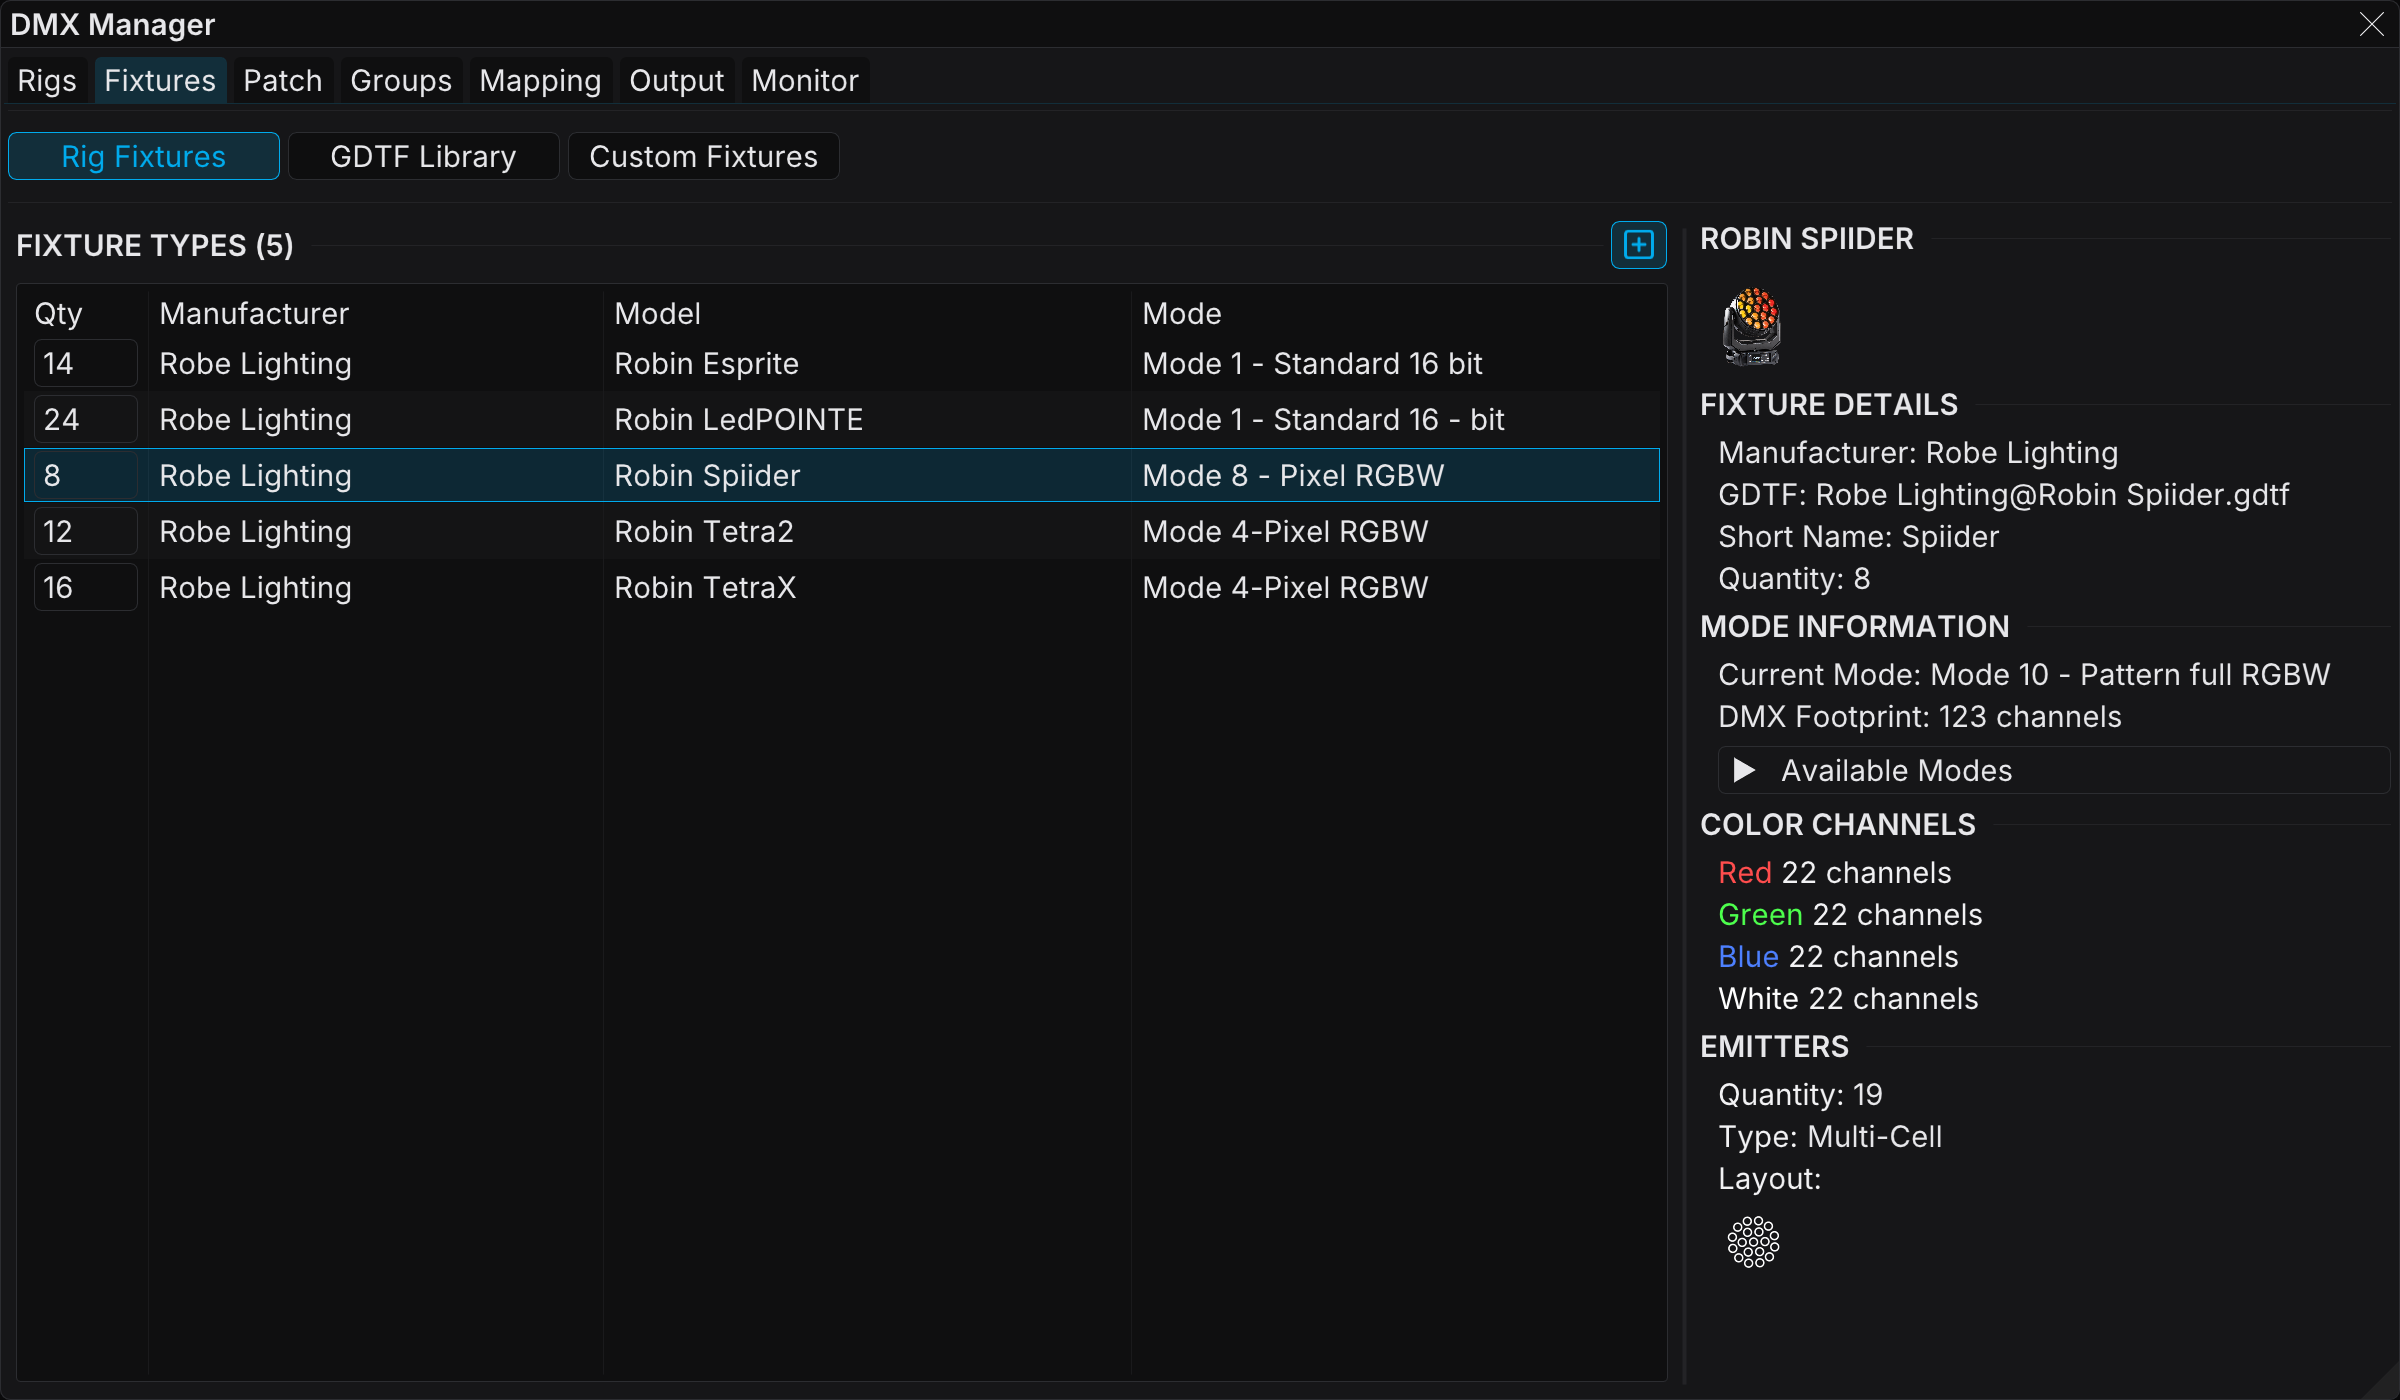This screenshot has width=2400, height=1400.
Task: Select the Robin TetraX row
Action: coord(842,587)
